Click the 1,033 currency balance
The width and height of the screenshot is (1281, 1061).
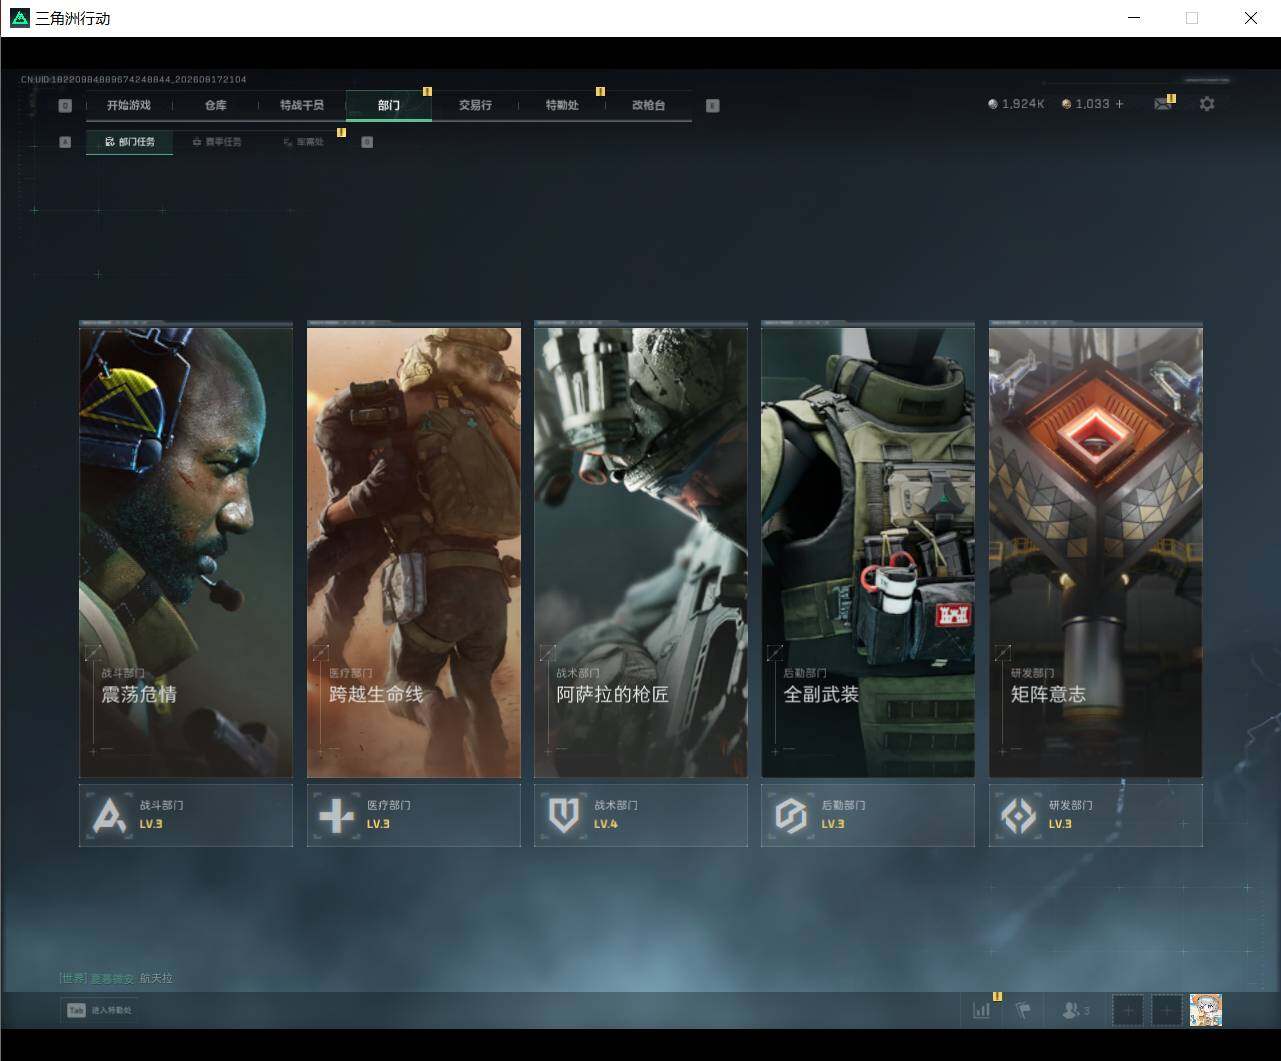click(1093, 104)
